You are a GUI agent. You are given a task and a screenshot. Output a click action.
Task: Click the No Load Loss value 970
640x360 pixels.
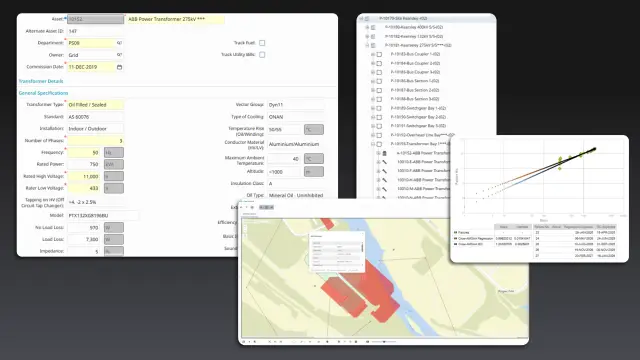click(84, 227)
